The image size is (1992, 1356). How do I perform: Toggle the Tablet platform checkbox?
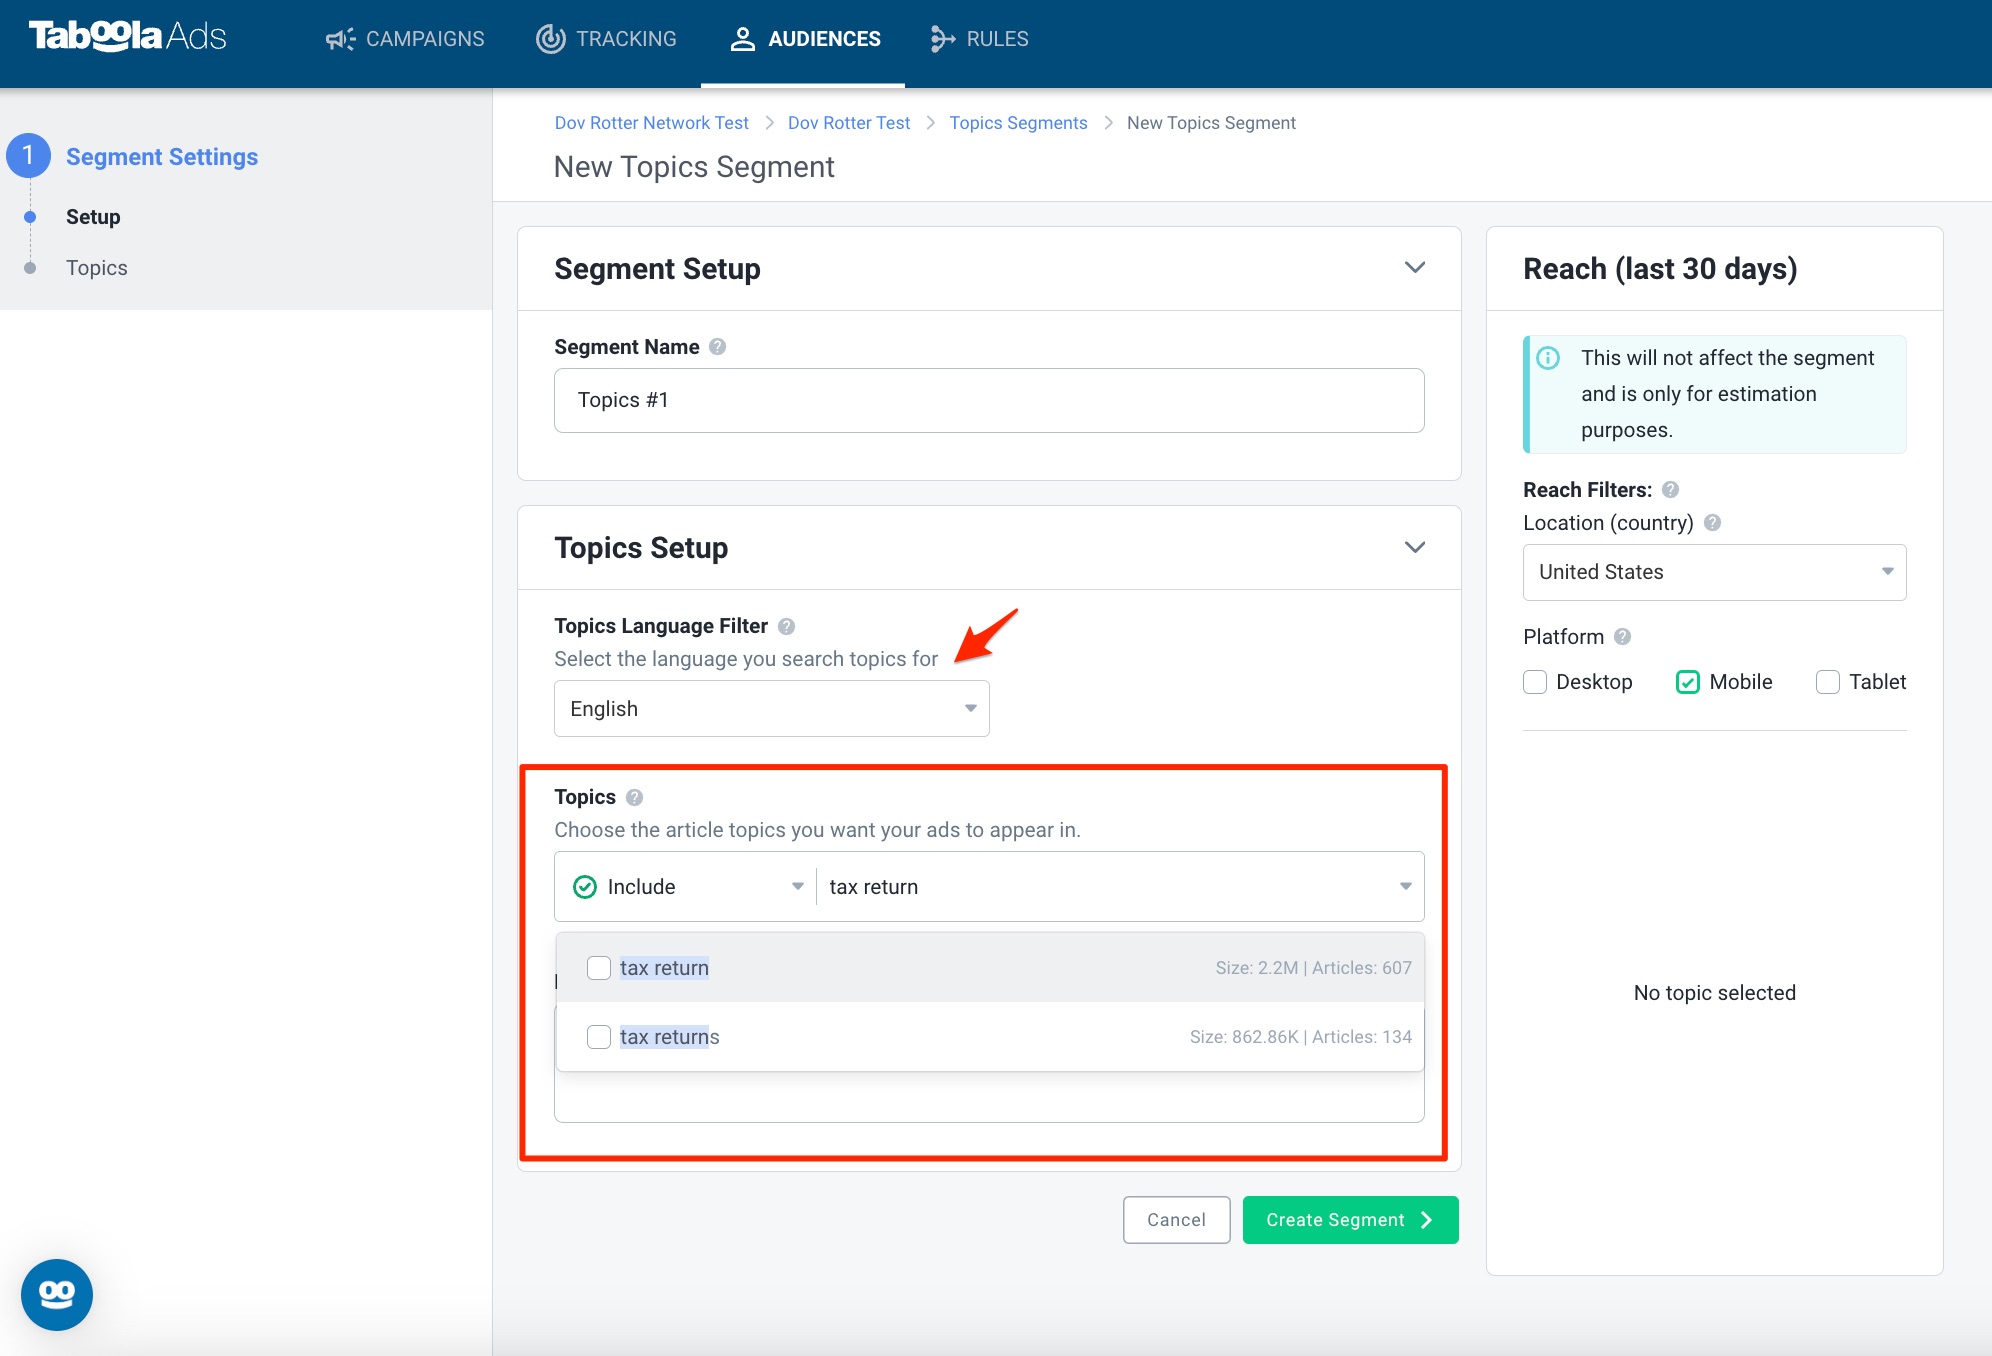click(1828, 682)
